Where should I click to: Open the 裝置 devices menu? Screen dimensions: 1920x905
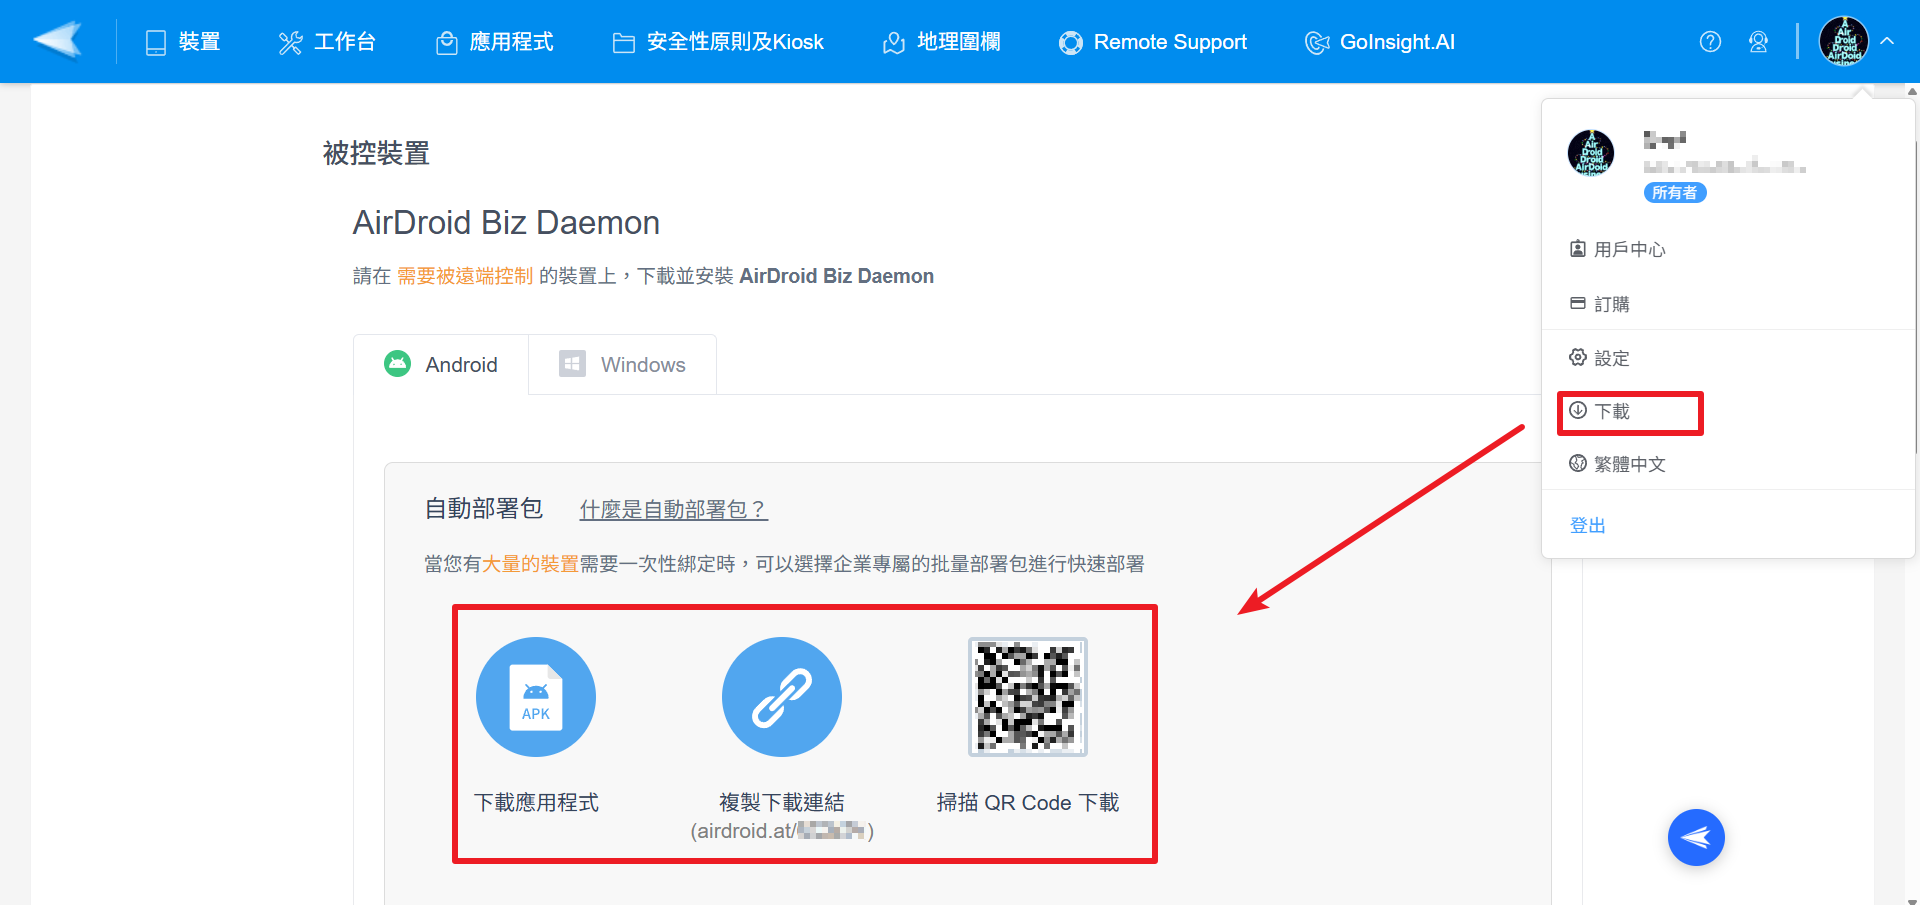tap(183, 42)
